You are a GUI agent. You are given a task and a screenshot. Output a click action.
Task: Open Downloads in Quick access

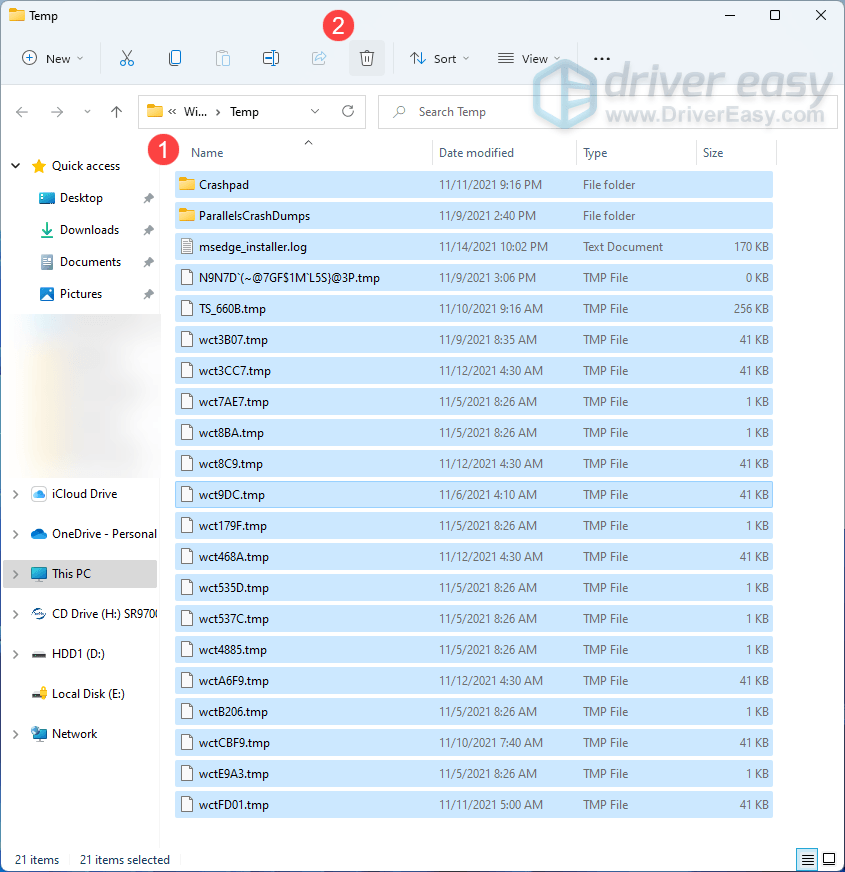[x=90, y=230]
